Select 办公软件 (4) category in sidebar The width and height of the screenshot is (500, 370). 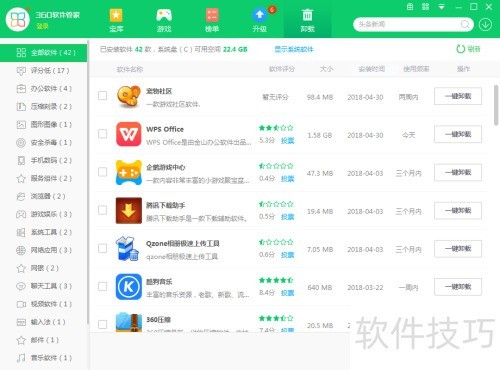click(44, 89)
